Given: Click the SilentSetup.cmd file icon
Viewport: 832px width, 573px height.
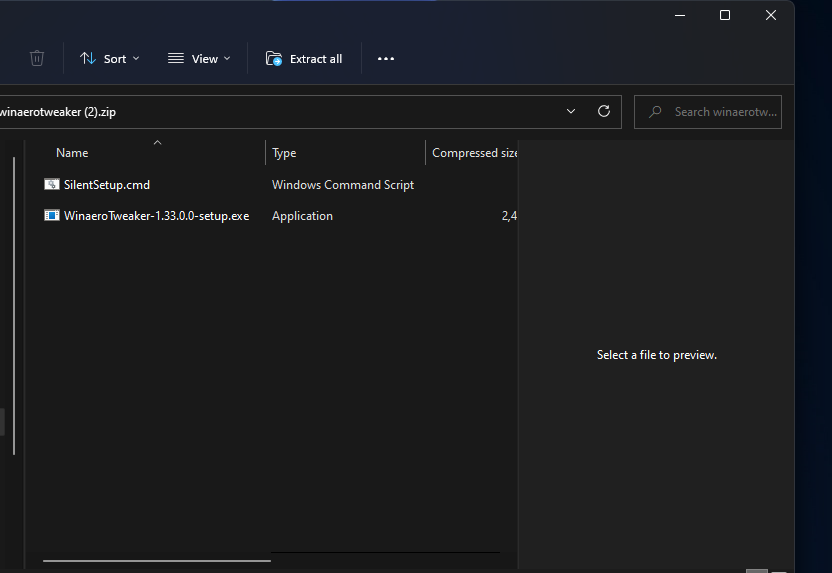Looking at the screenshot, I should [52, 184].
